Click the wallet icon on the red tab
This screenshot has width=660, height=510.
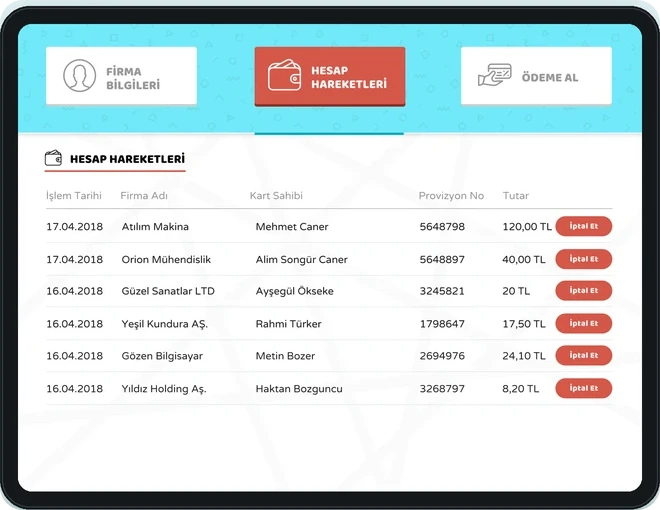point(285,75)
